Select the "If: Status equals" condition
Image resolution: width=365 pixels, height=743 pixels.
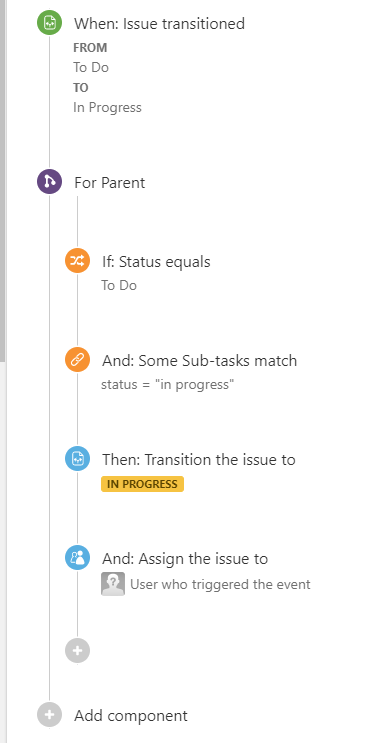156,262
